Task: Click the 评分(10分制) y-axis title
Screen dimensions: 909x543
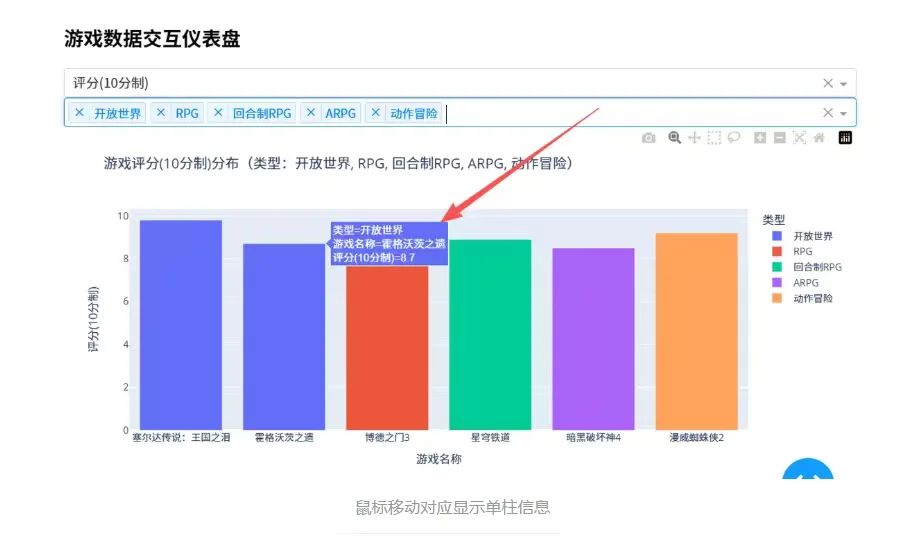Action: (x=93, y=319)
